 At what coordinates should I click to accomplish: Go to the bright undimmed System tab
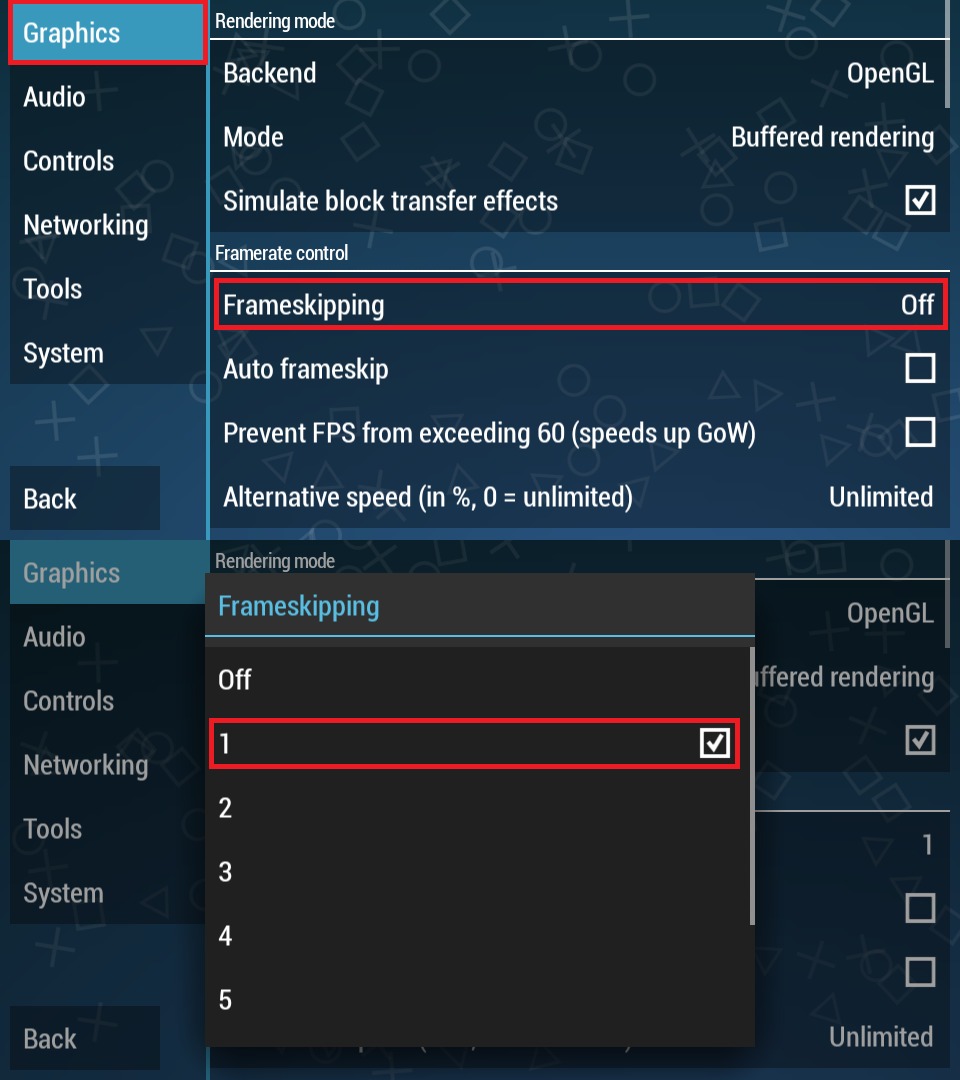coord(64,353)
